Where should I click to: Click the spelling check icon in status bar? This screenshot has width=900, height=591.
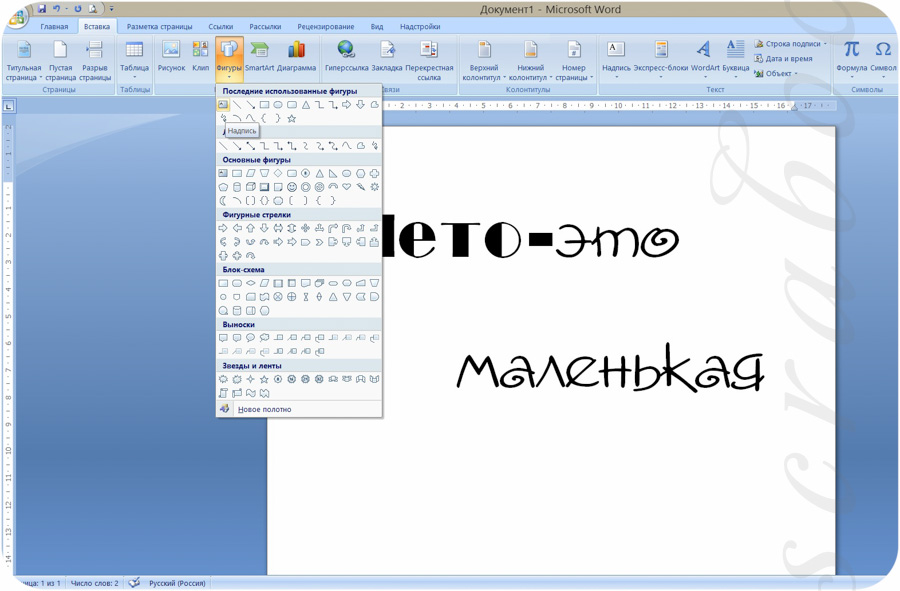pyautogui.click(x=134, y=583)
